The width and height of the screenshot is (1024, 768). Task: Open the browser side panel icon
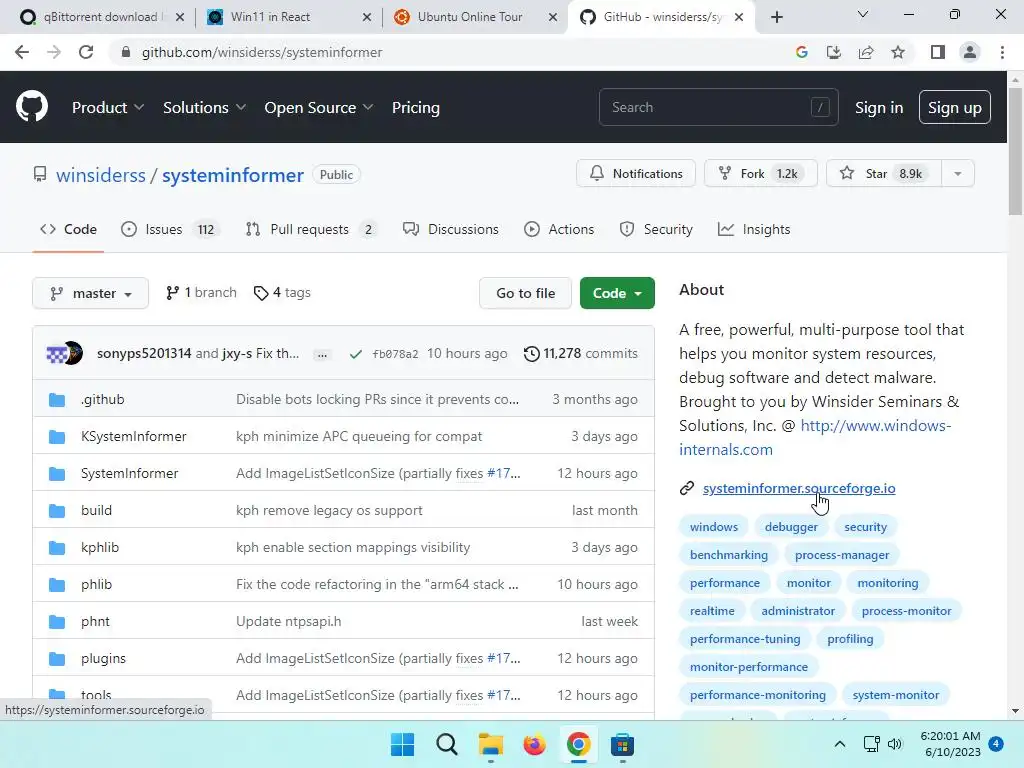tap(938, 52)
